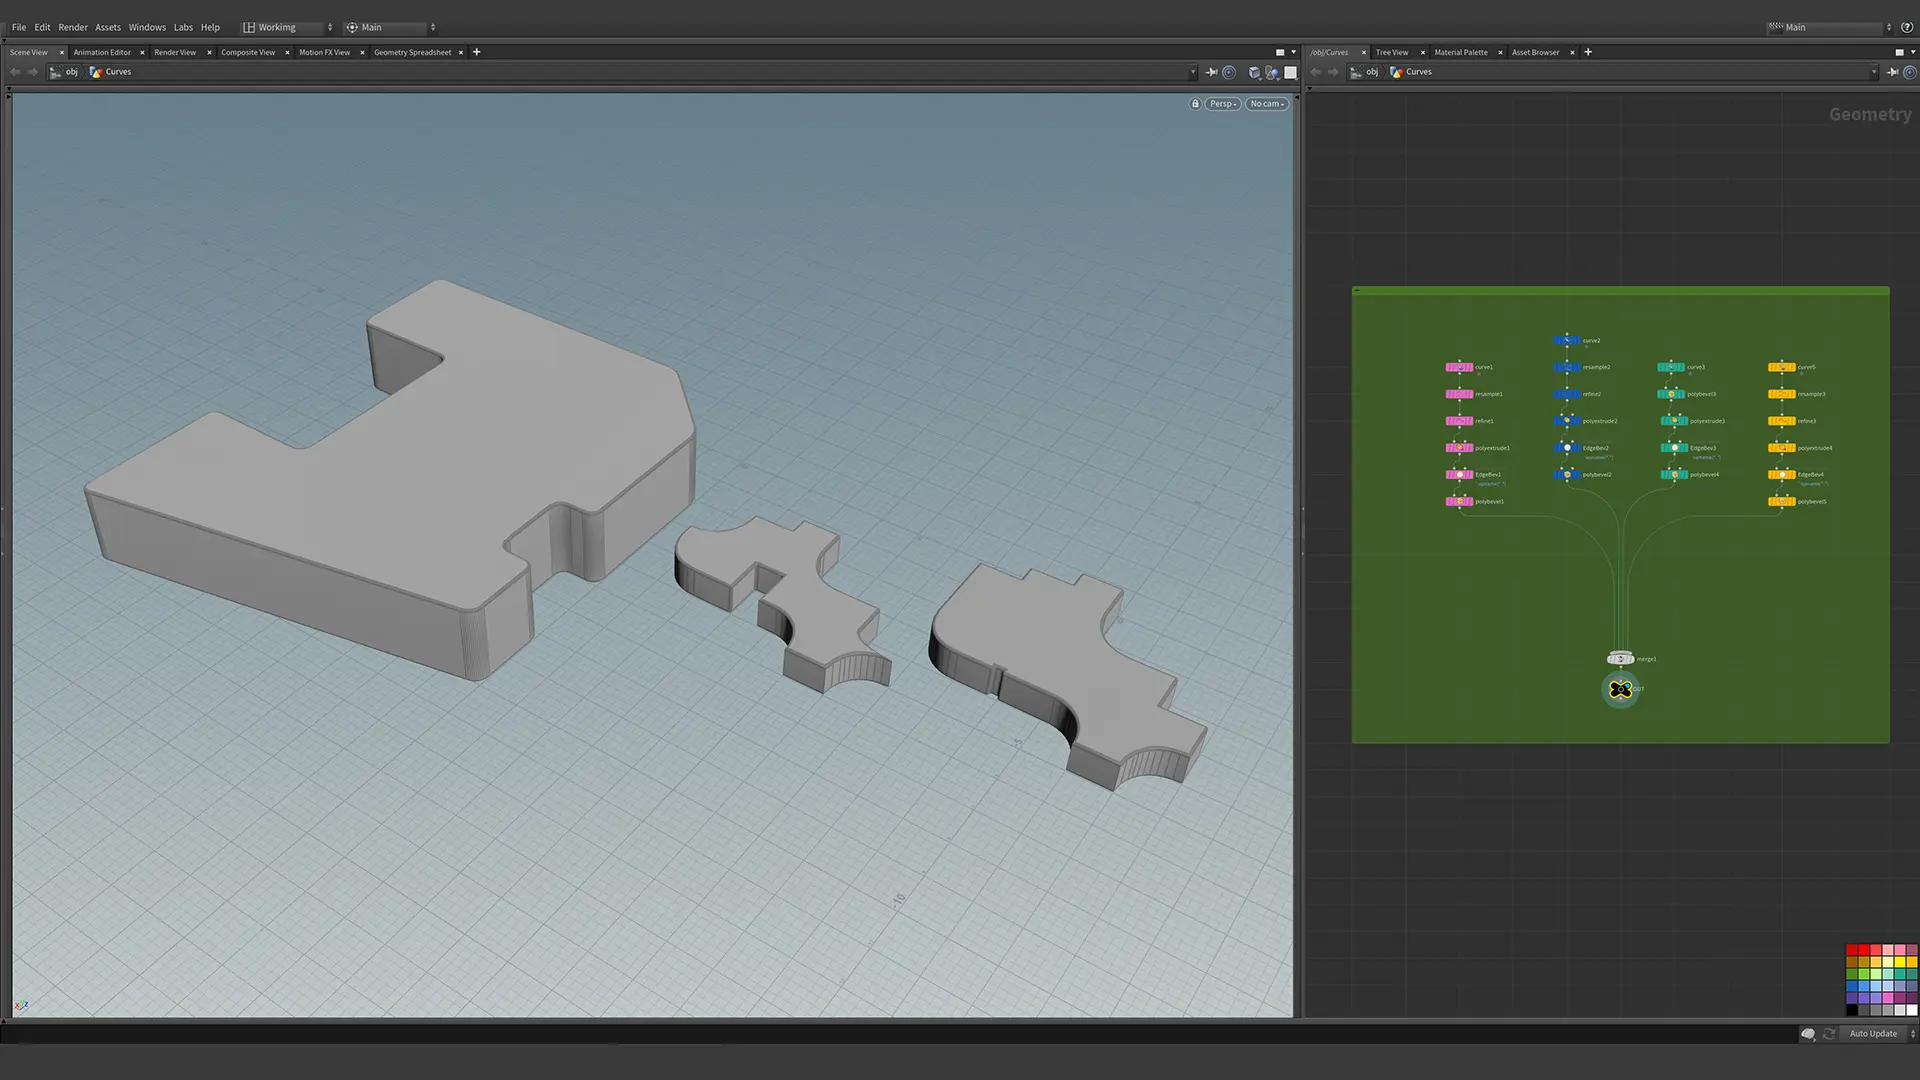The height and width of the screenshot is (1080, 1920).
Task: Open the No cam camera dropdown
Action: pos(1267,104)
